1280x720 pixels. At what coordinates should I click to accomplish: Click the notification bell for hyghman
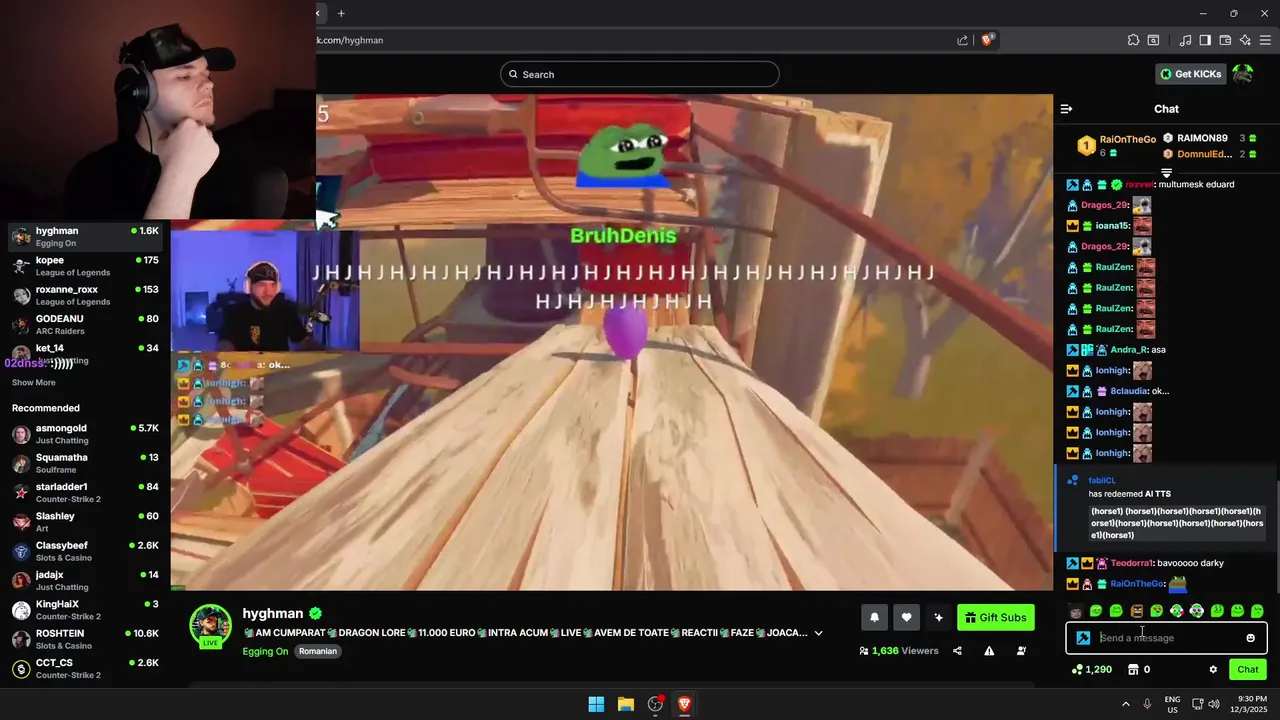click(x=874, y=617)
